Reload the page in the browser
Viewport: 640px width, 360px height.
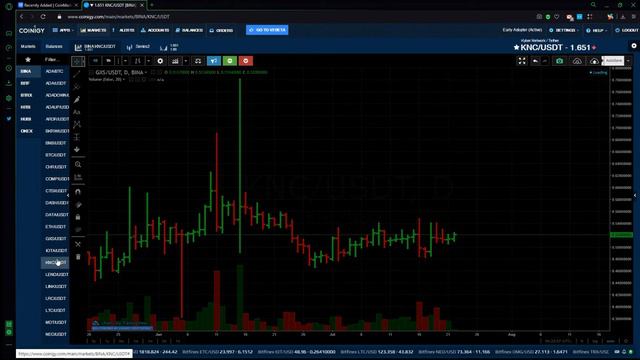(43, 17)
